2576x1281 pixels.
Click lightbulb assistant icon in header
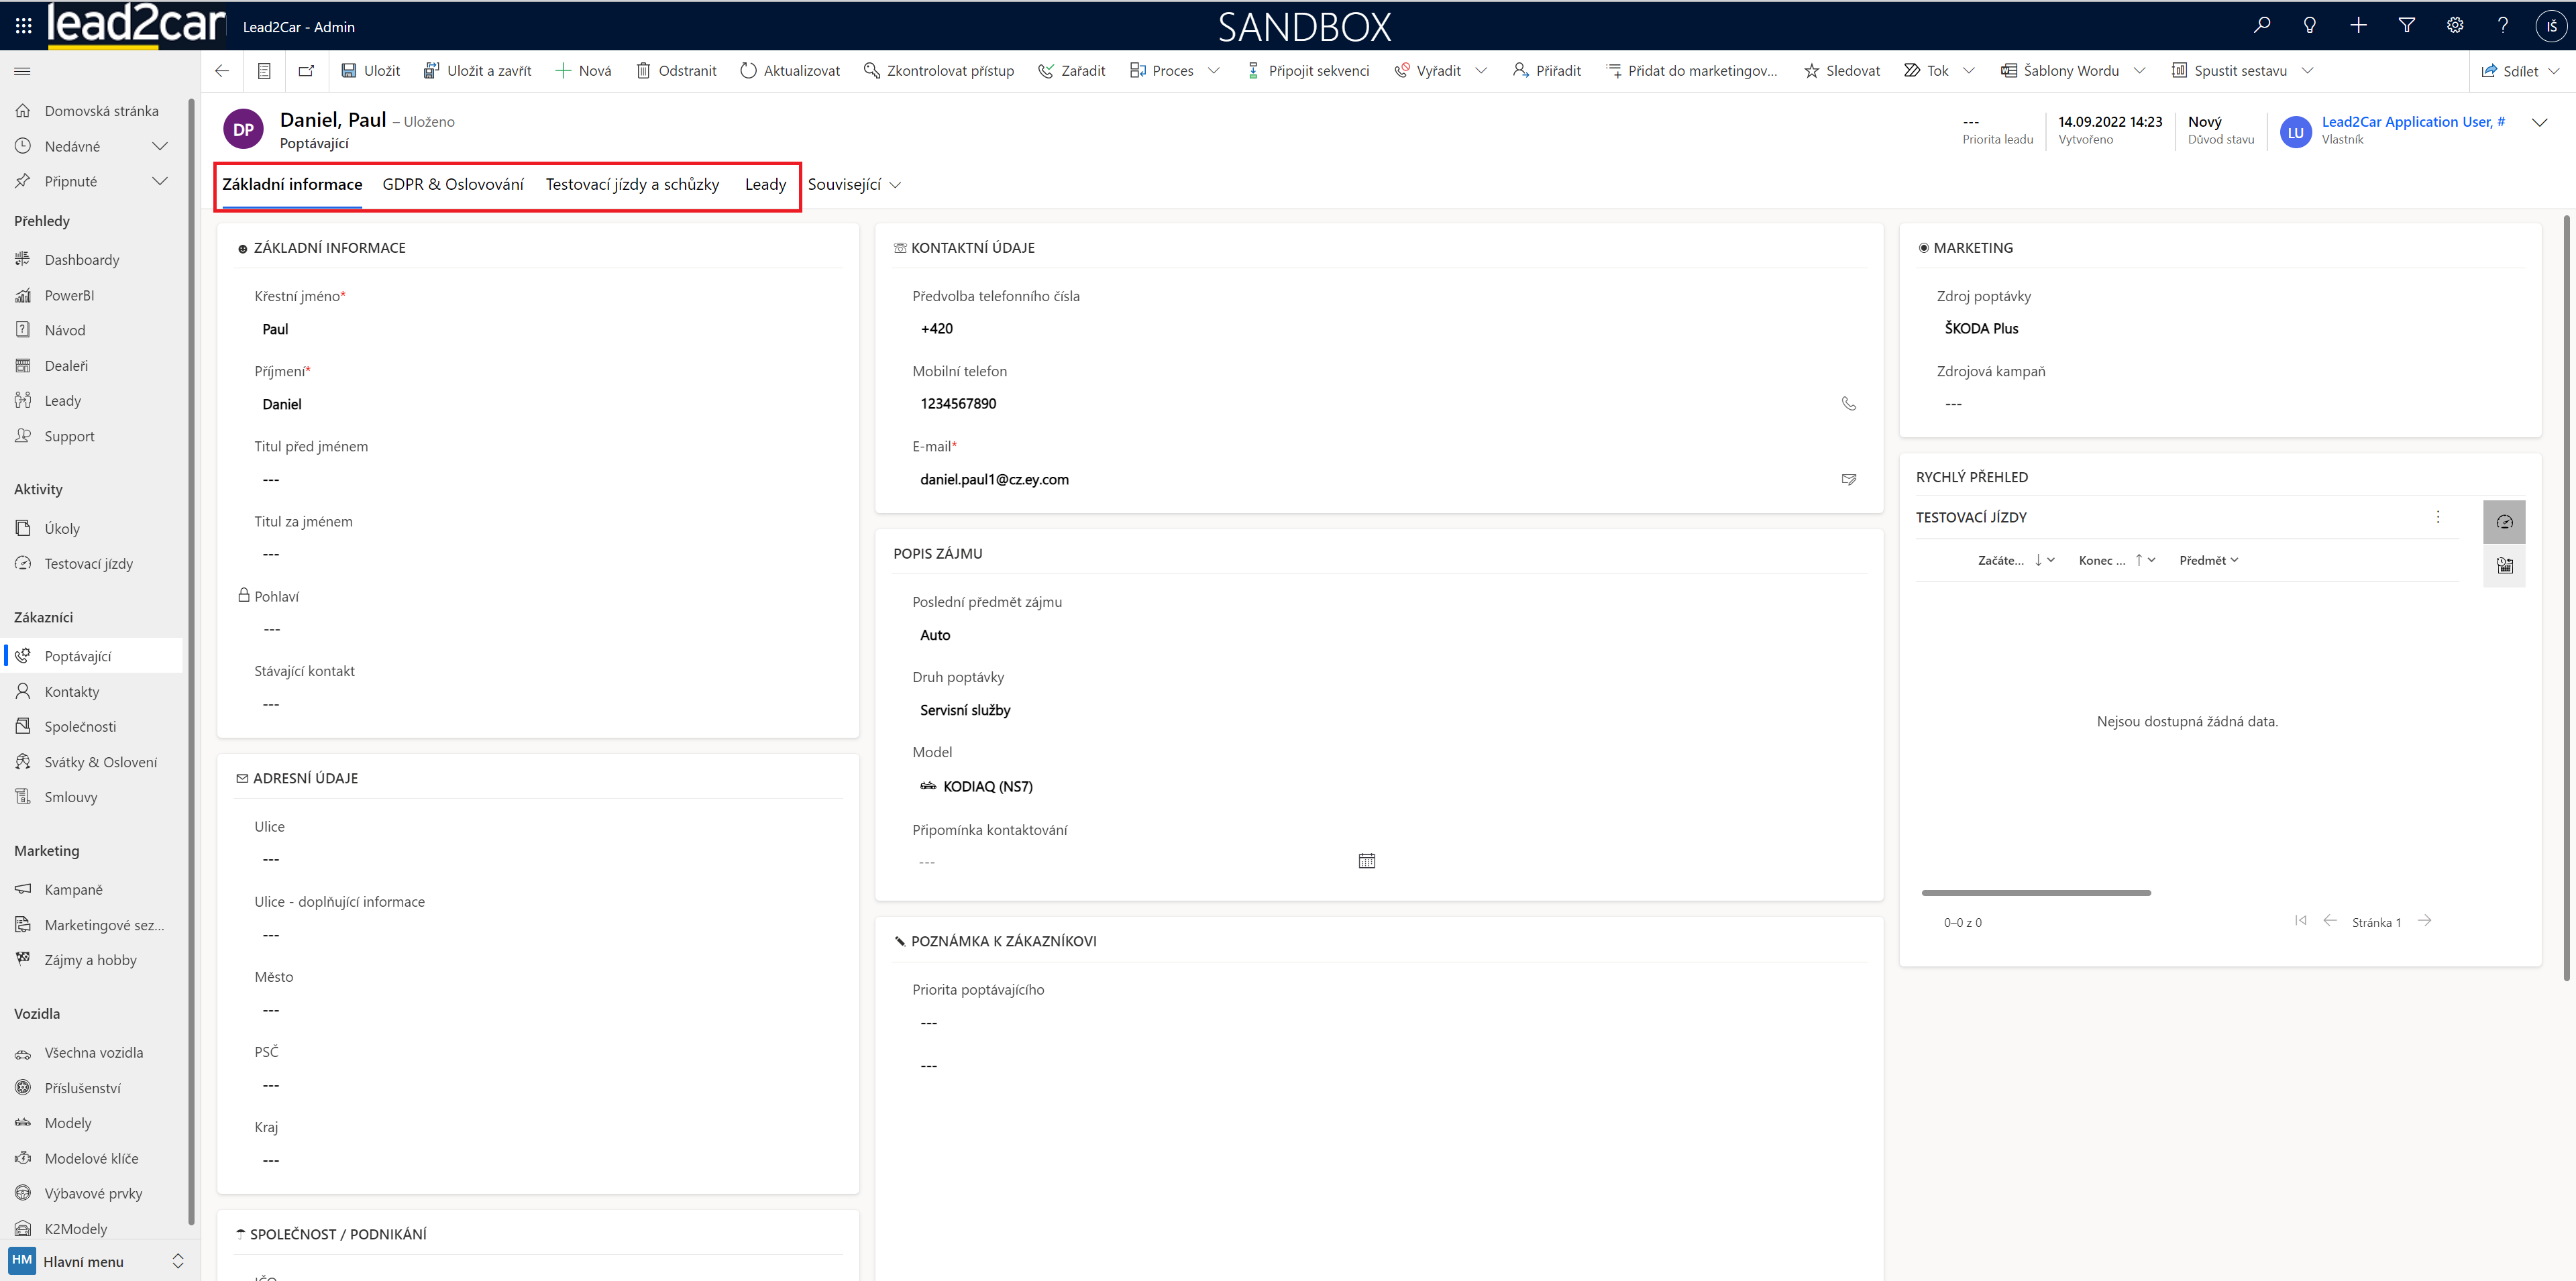[x=2309, y=26]
